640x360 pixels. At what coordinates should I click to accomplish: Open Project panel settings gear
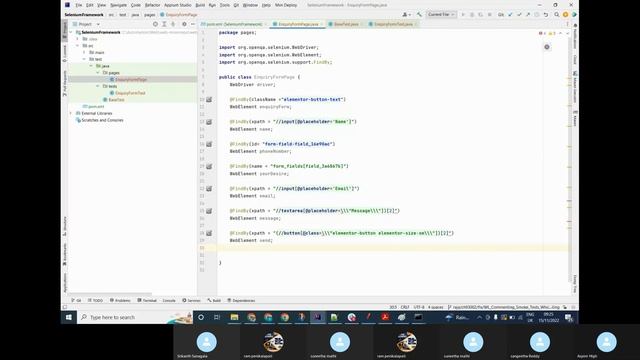[184, 24]
